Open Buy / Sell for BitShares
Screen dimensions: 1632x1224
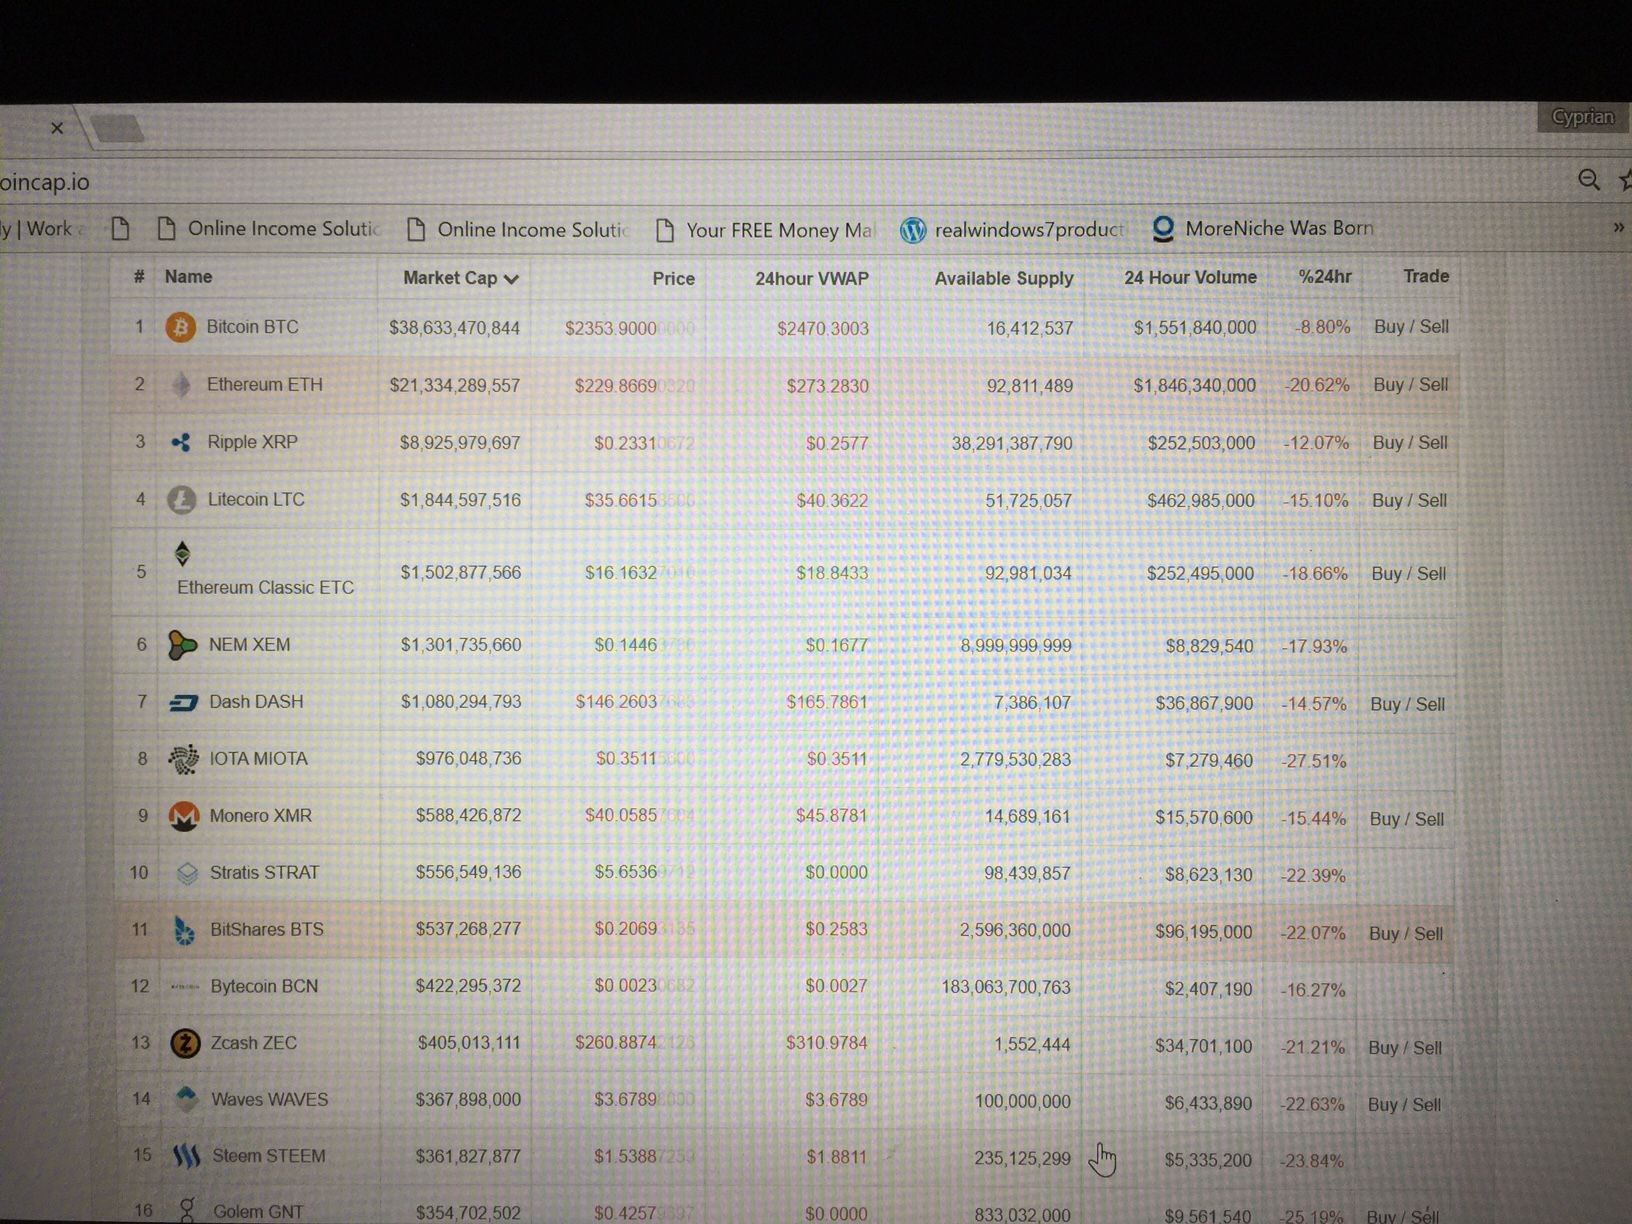click(1405, 933)
